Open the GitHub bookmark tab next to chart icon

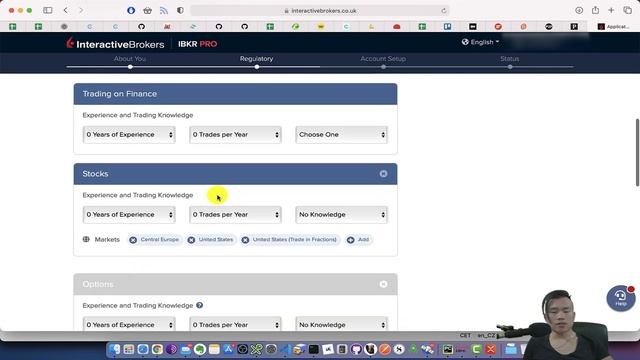(141, 27)
